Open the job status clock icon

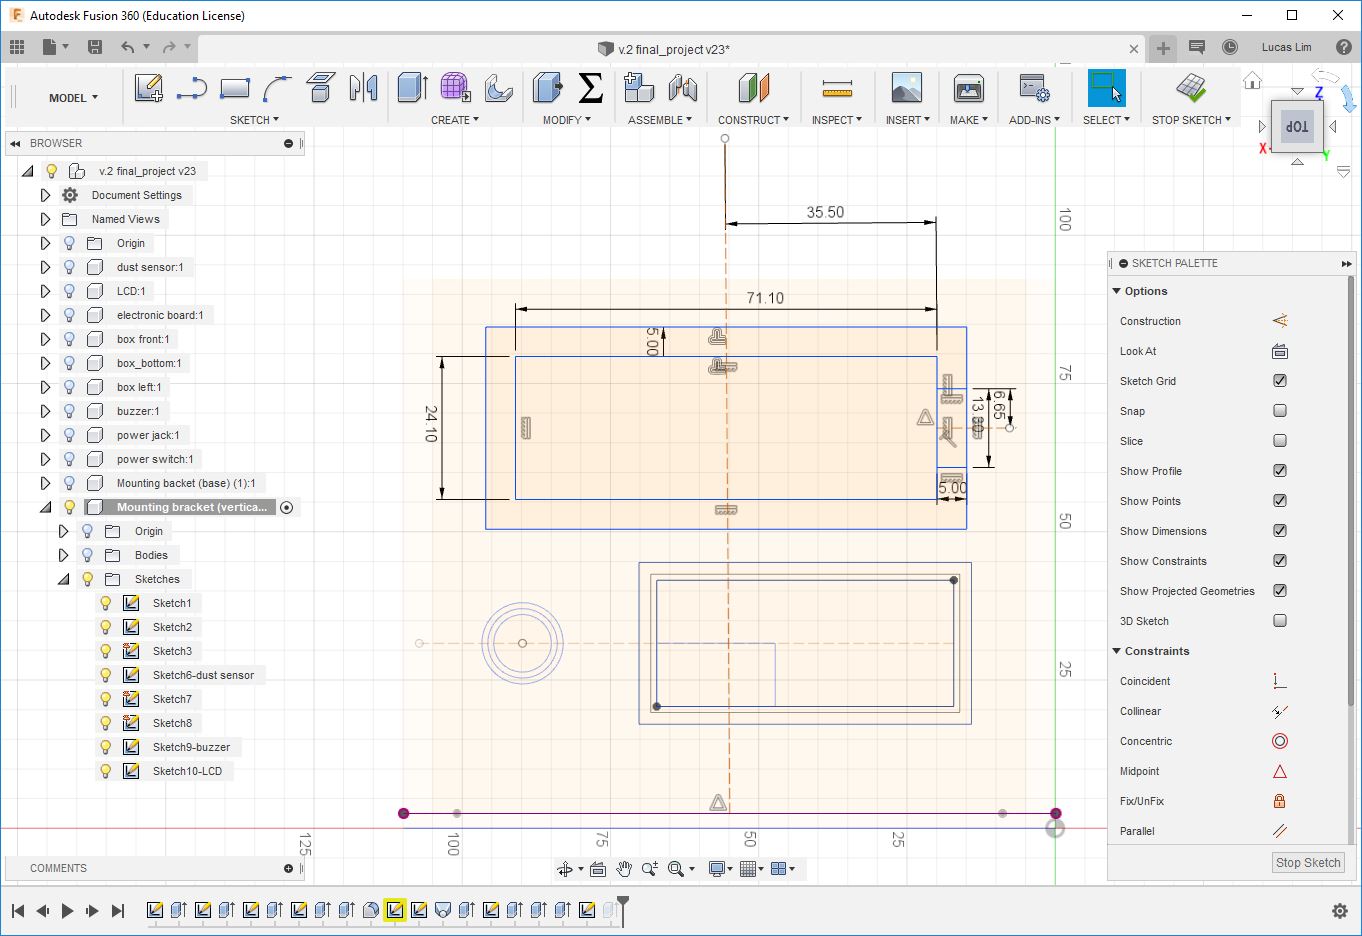[x=1230, y=47]
